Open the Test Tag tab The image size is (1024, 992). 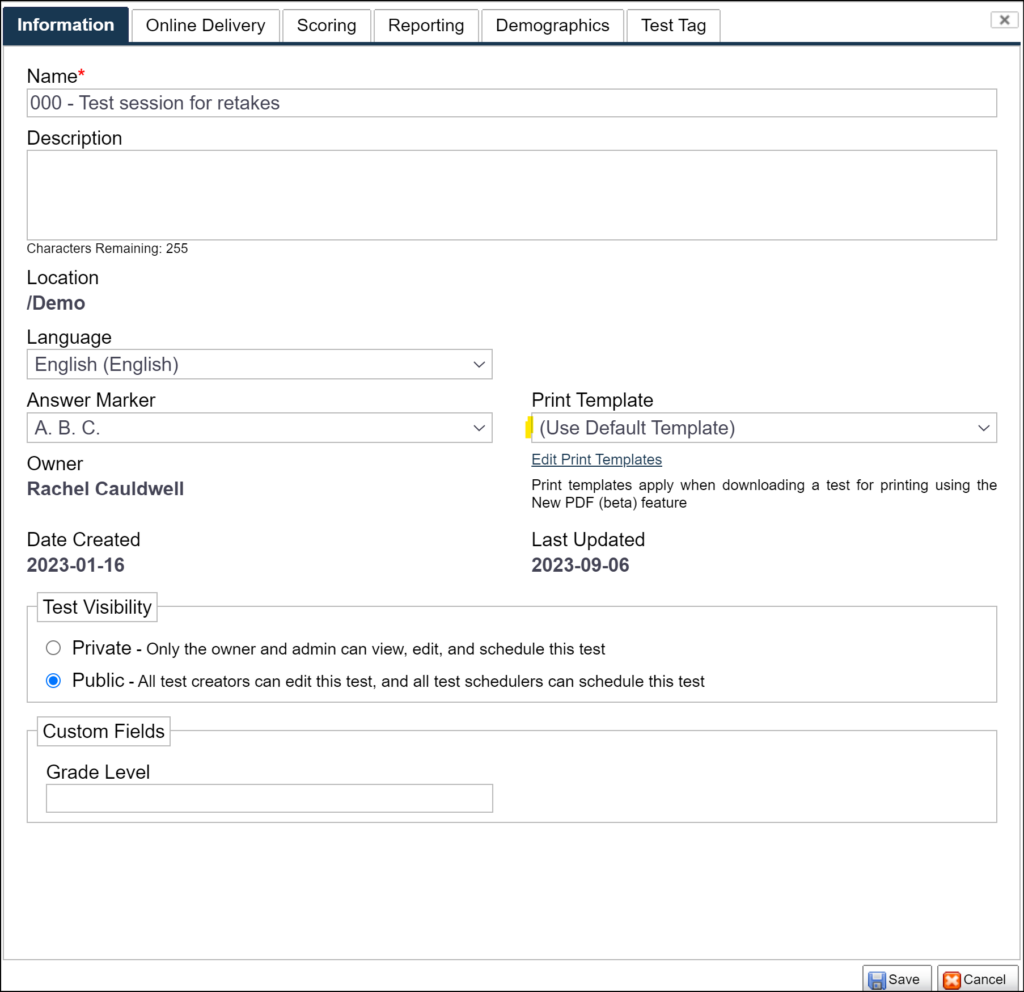pyautogui.click(x=673, y=25)
